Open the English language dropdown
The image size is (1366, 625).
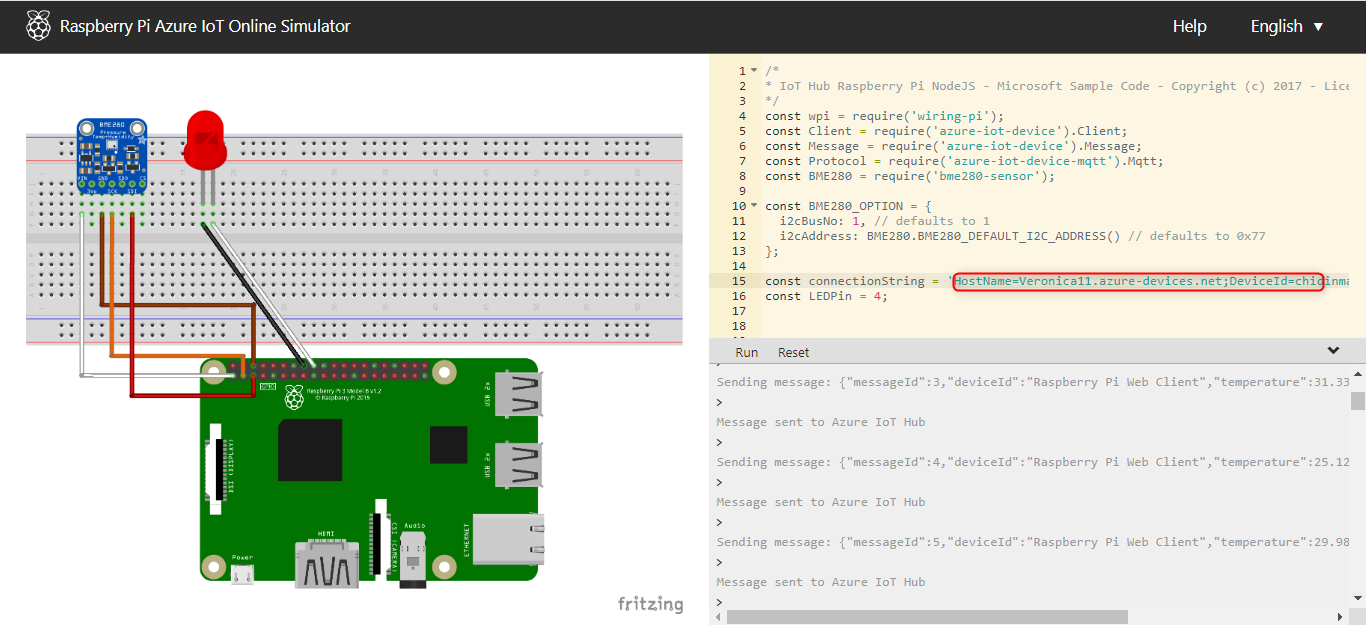coord(1287,27)
